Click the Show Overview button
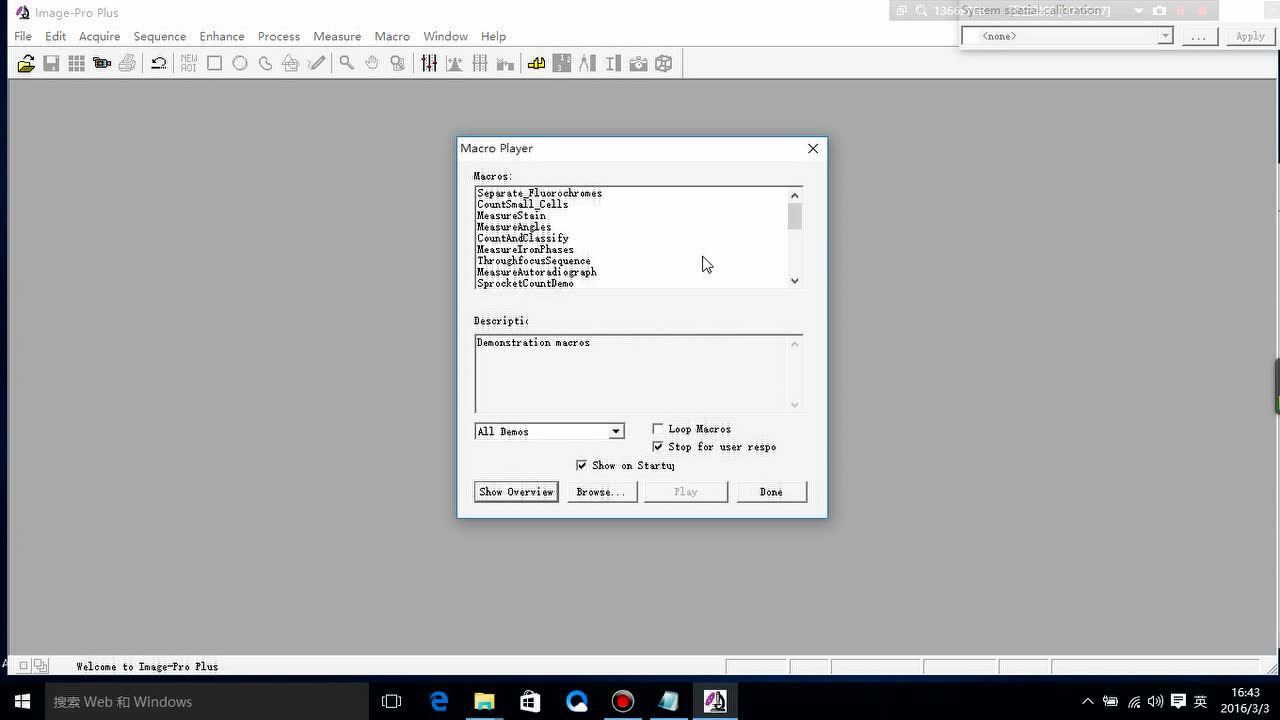This screenshot has height=720, width=1280. coord(516,492)
